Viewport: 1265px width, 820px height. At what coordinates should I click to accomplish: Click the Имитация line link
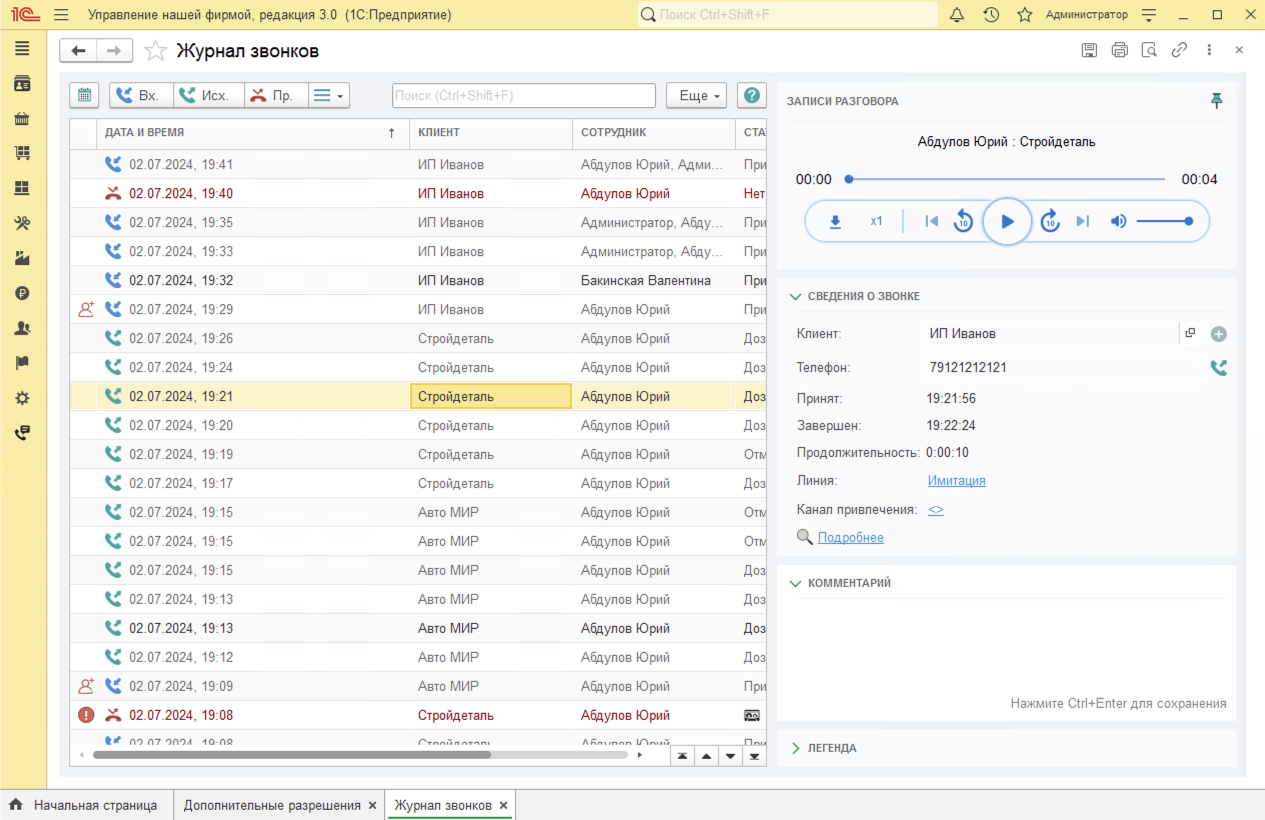[956, 481]
